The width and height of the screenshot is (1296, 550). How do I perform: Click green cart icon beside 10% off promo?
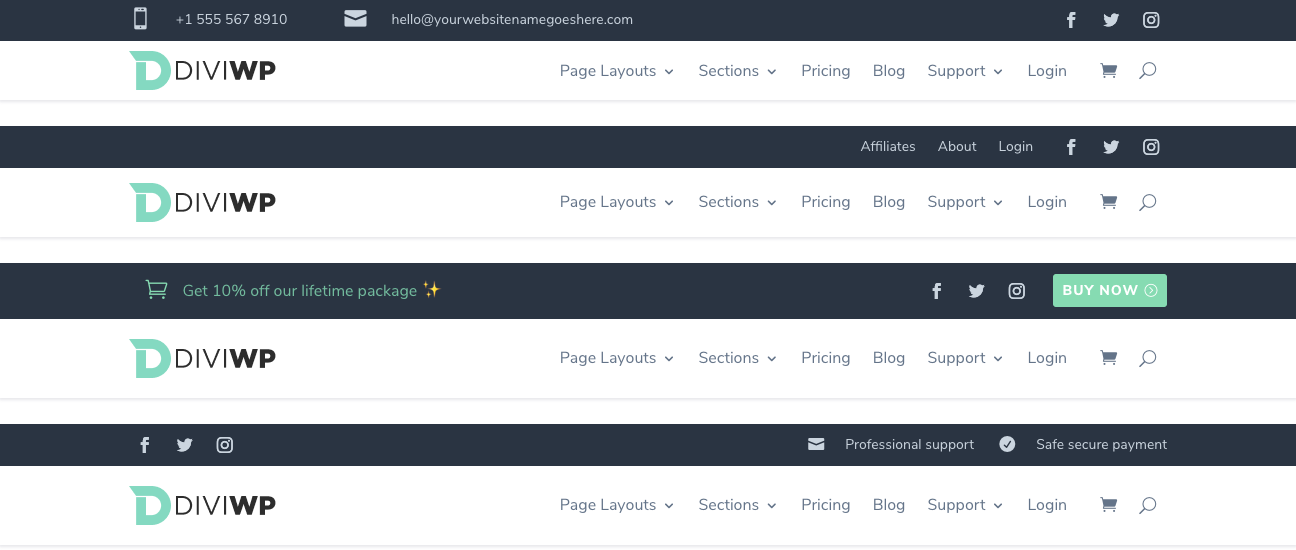156,290
